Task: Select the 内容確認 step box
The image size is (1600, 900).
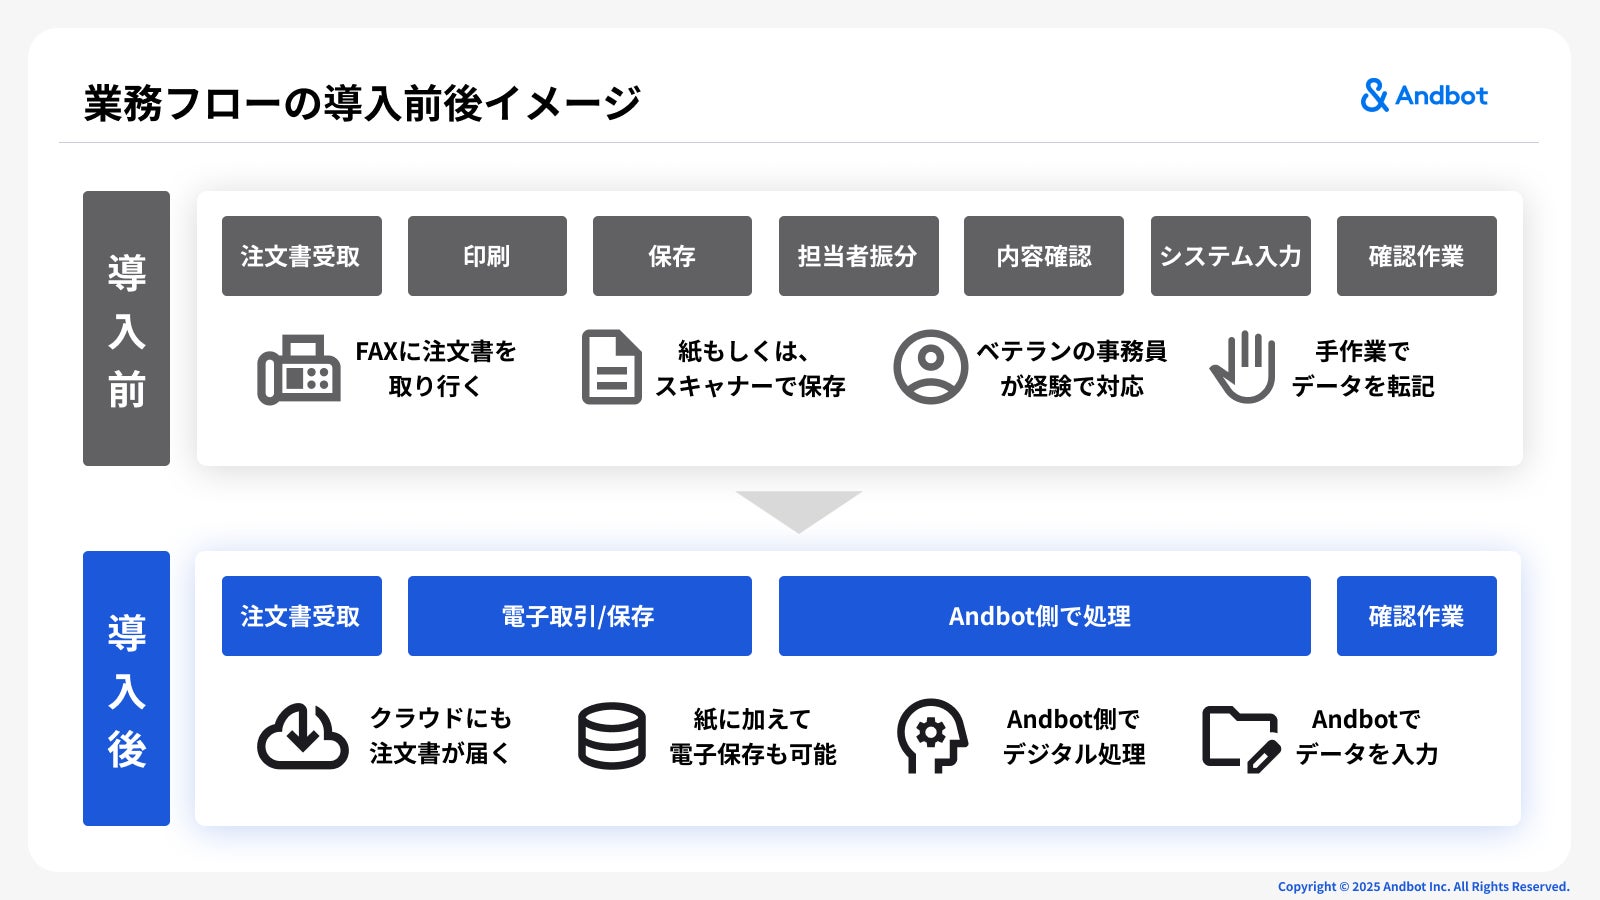Action: pos(1044,256)
